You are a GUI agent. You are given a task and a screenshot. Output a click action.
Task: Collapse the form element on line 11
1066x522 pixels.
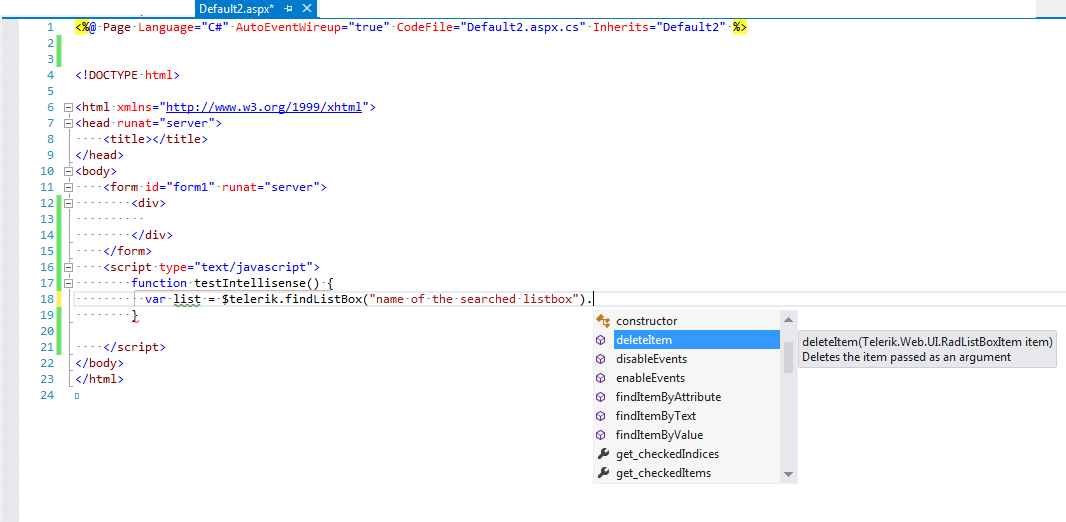[67, 187]
